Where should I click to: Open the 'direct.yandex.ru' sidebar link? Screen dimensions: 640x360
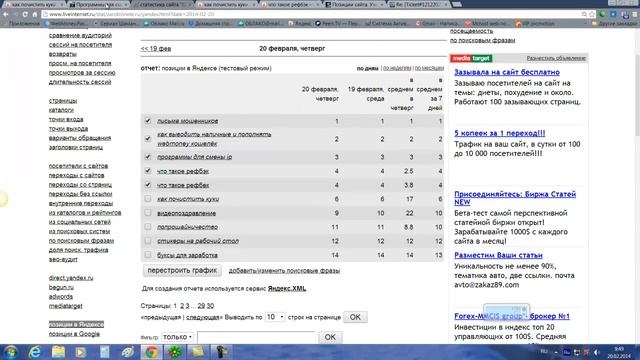(x=71, y=278)
